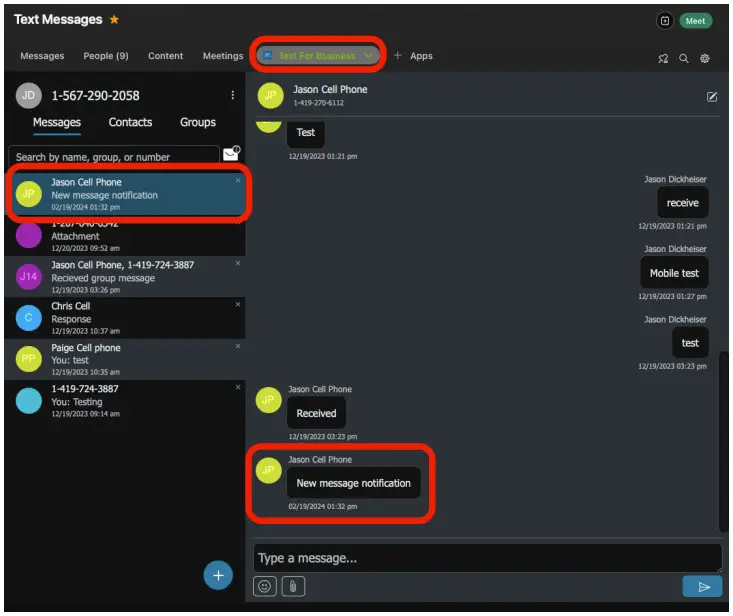Open the emoji picker
Screen dimensions: 733x616
[x=265, y=587]
